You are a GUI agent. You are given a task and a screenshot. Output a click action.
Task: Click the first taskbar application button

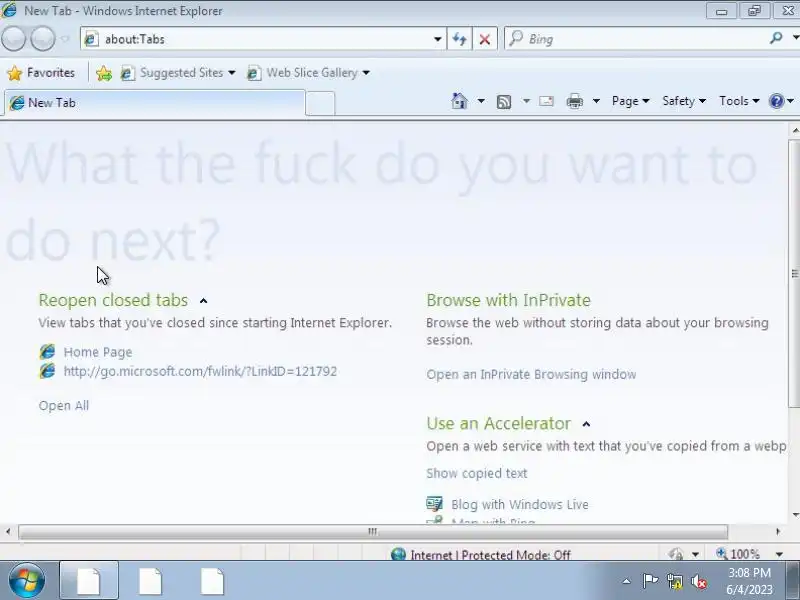(89, 580)
